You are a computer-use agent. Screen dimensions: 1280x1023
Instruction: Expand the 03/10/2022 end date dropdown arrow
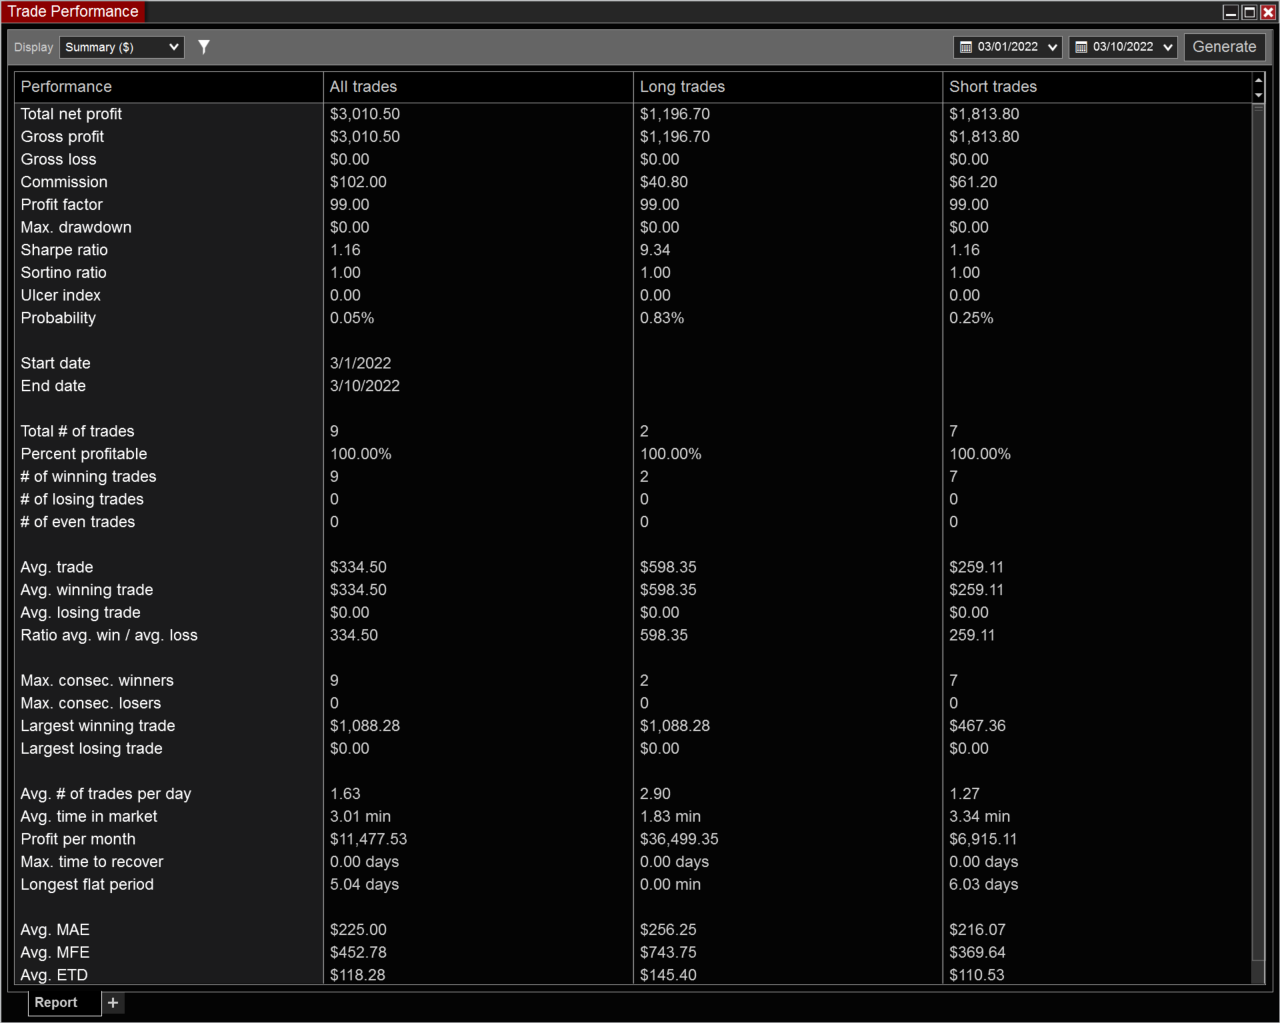[1167, 47]
